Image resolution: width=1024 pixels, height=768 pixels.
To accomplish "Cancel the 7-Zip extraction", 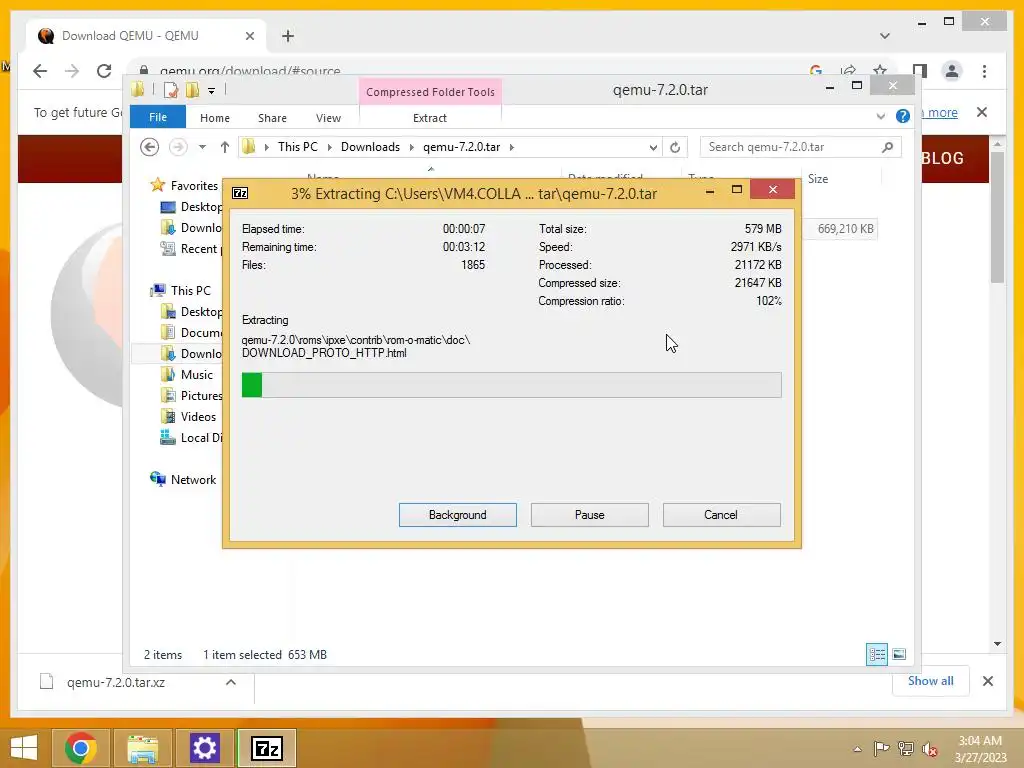I will (721, 515).
